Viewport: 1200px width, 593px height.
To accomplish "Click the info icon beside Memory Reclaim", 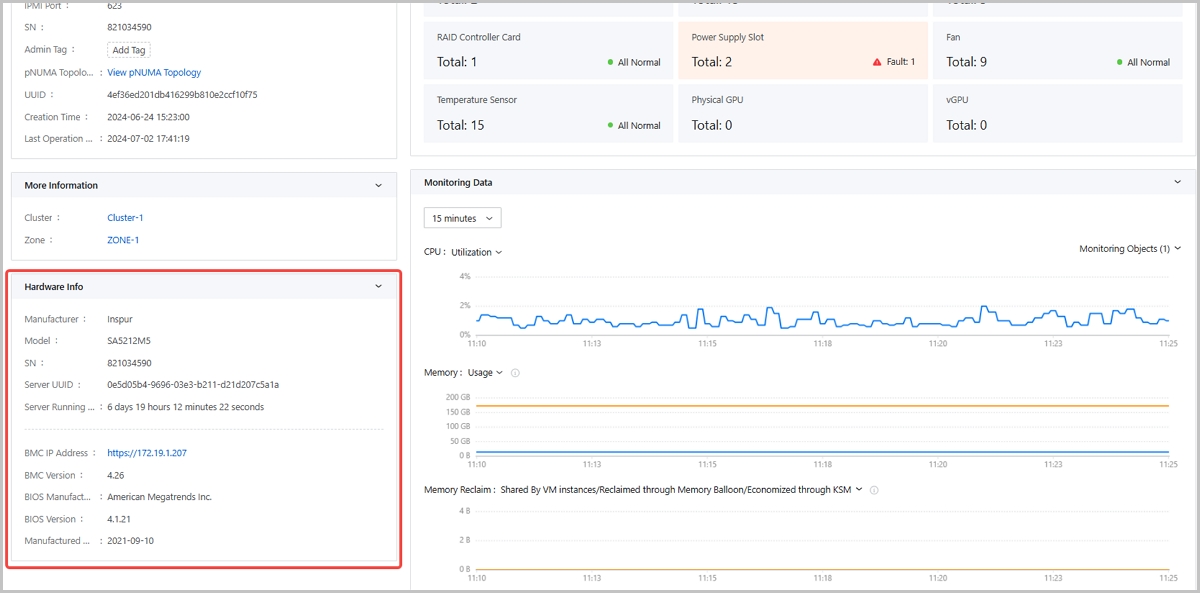I will pyautogui.click(x=874, y=490).
